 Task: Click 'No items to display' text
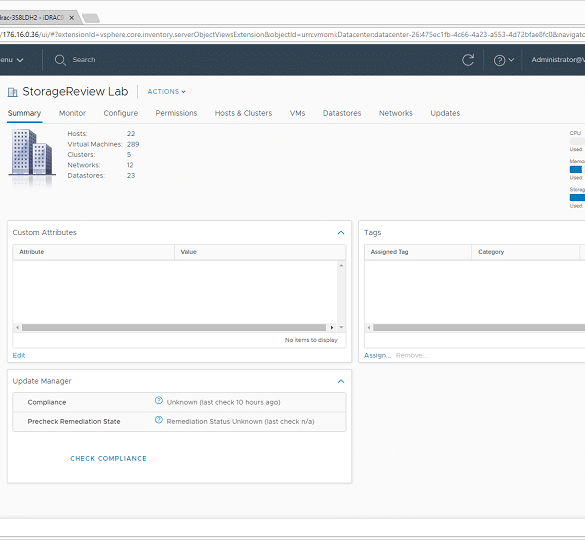tap(311, 340)
